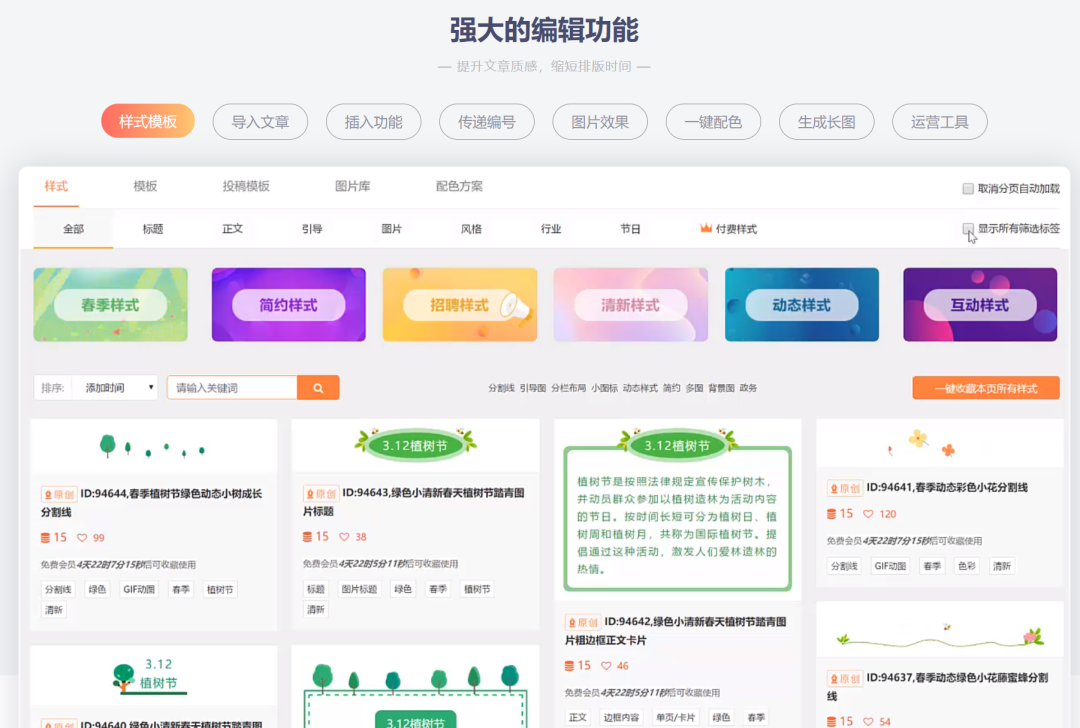The image size is (1080, 728).
Task: Open 付费样式 paid styles filter
Action: pos(729,229)
